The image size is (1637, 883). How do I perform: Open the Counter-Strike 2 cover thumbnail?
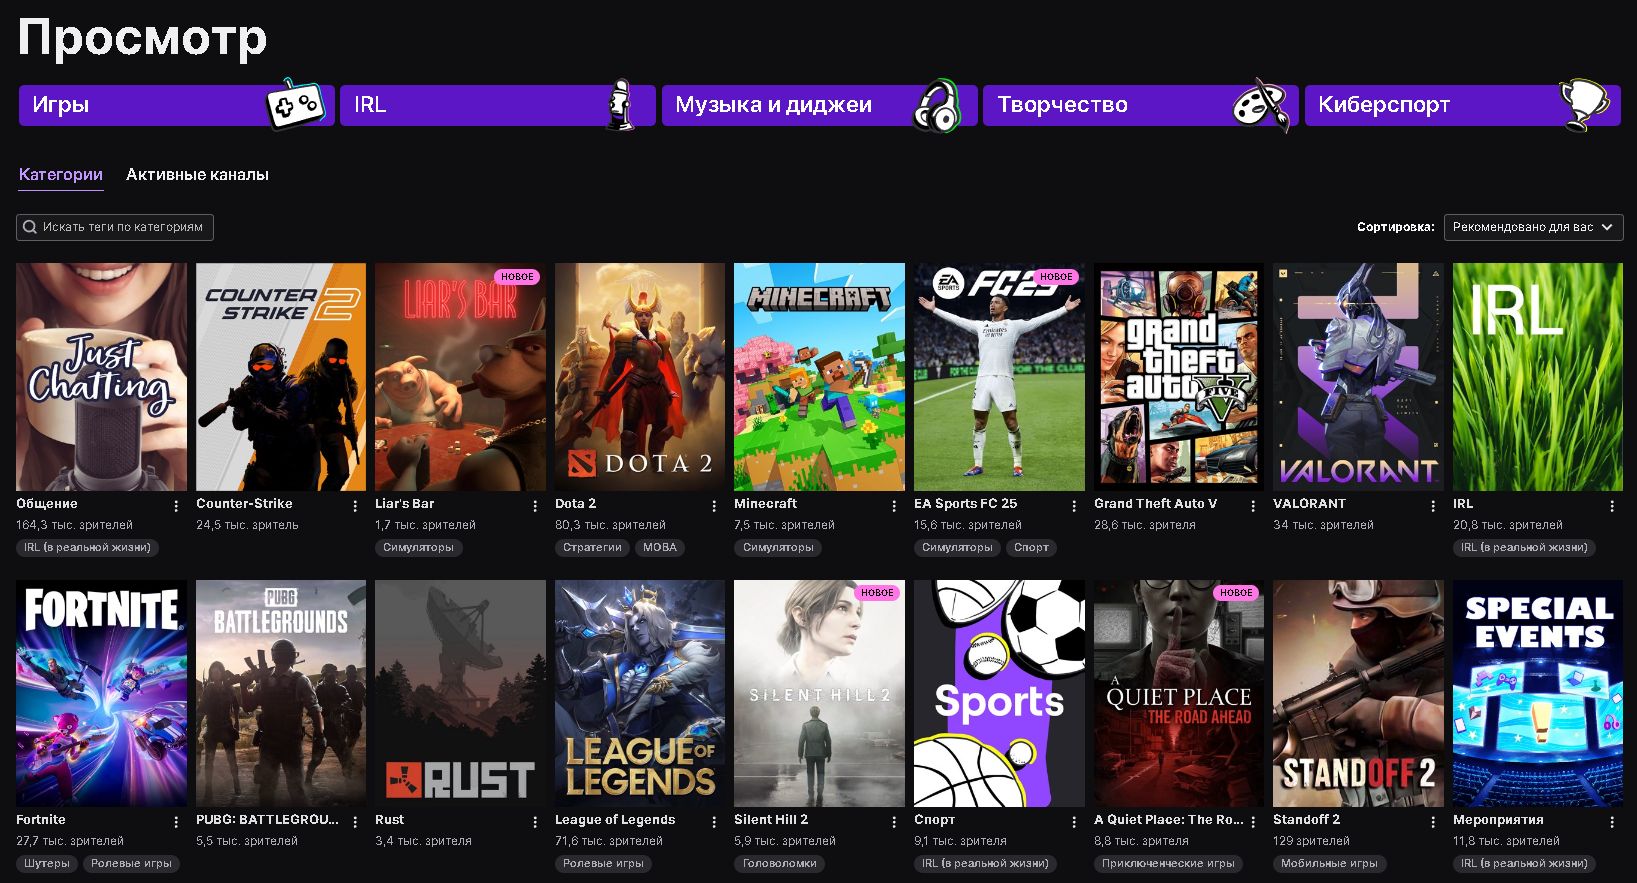[281, 377]
